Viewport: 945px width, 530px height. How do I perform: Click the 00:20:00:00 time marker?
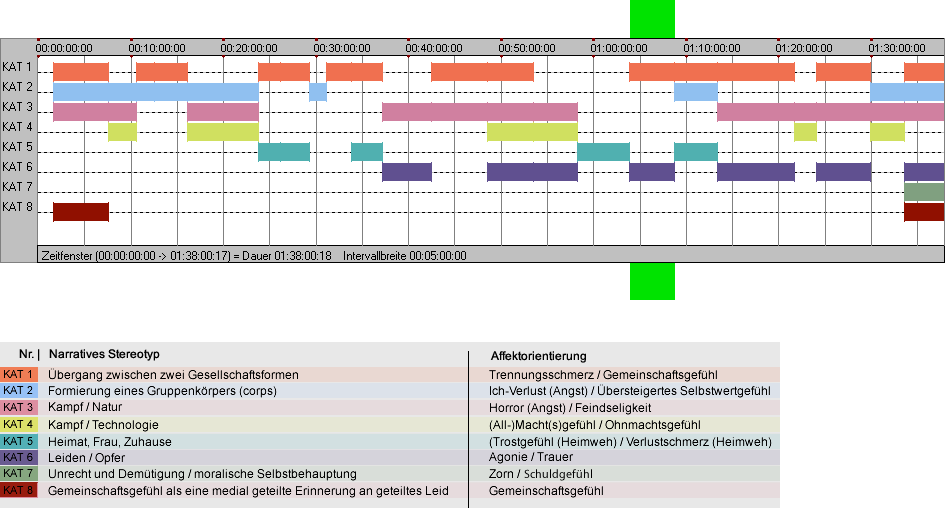point(249,48)
